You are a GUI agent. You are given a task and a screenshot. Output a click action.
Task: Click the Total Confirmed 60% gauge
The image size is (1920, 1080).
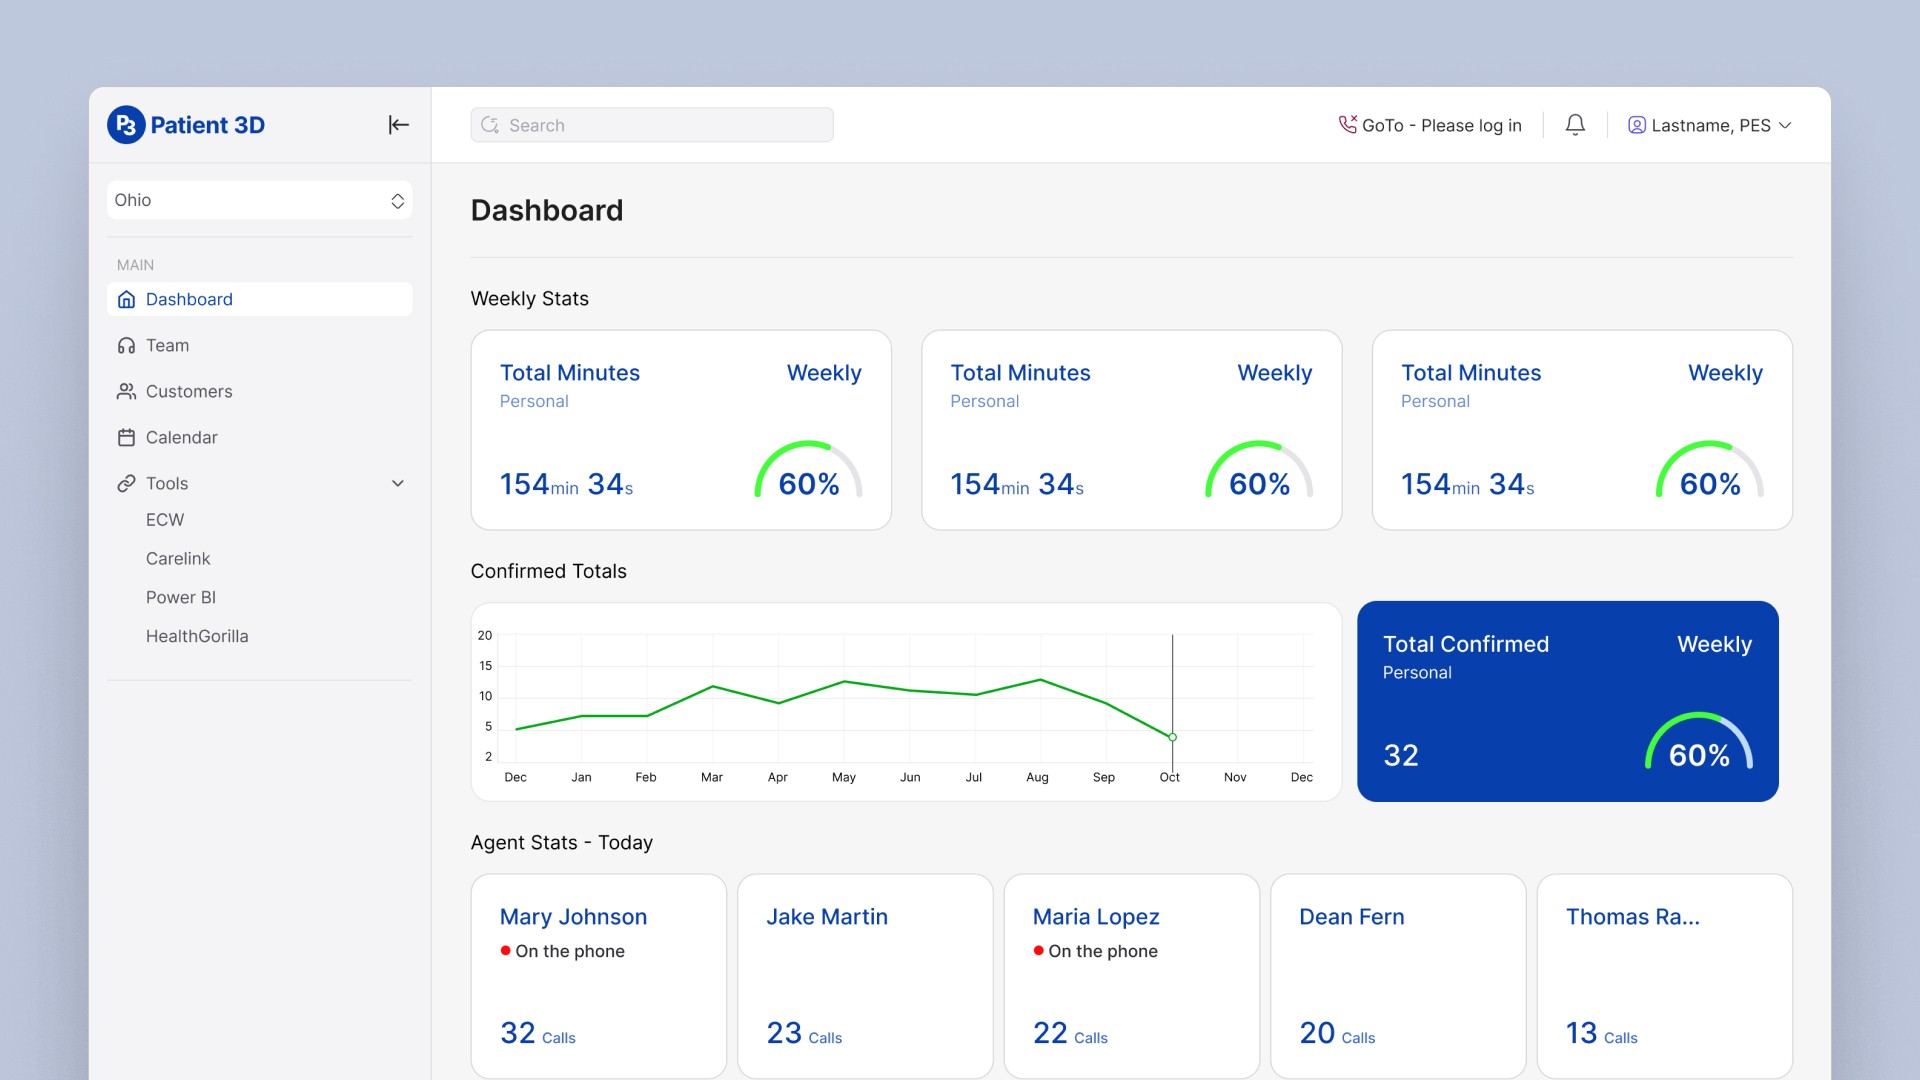point(1699,743)
